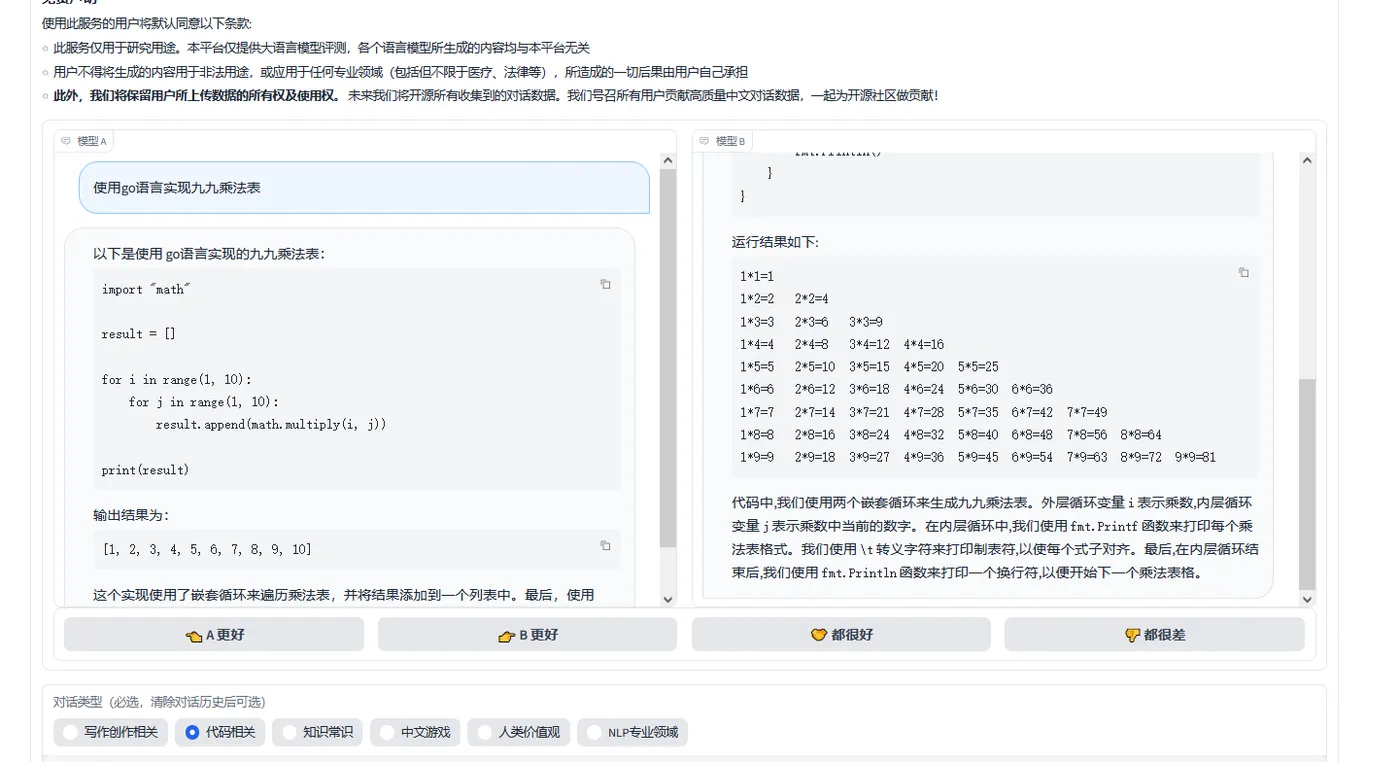
Task: Click Model A scrollbar down arrow
Action: point(668,599)
